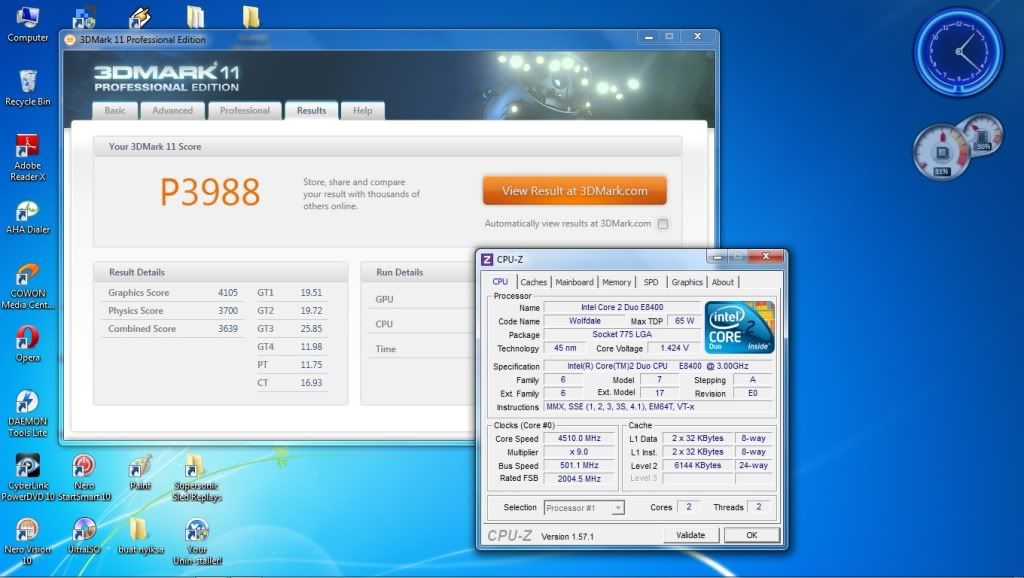Viewport: 1024px width, 578px height.
Task: Click the CPU meter gadget dial
Action: point(941,152)
